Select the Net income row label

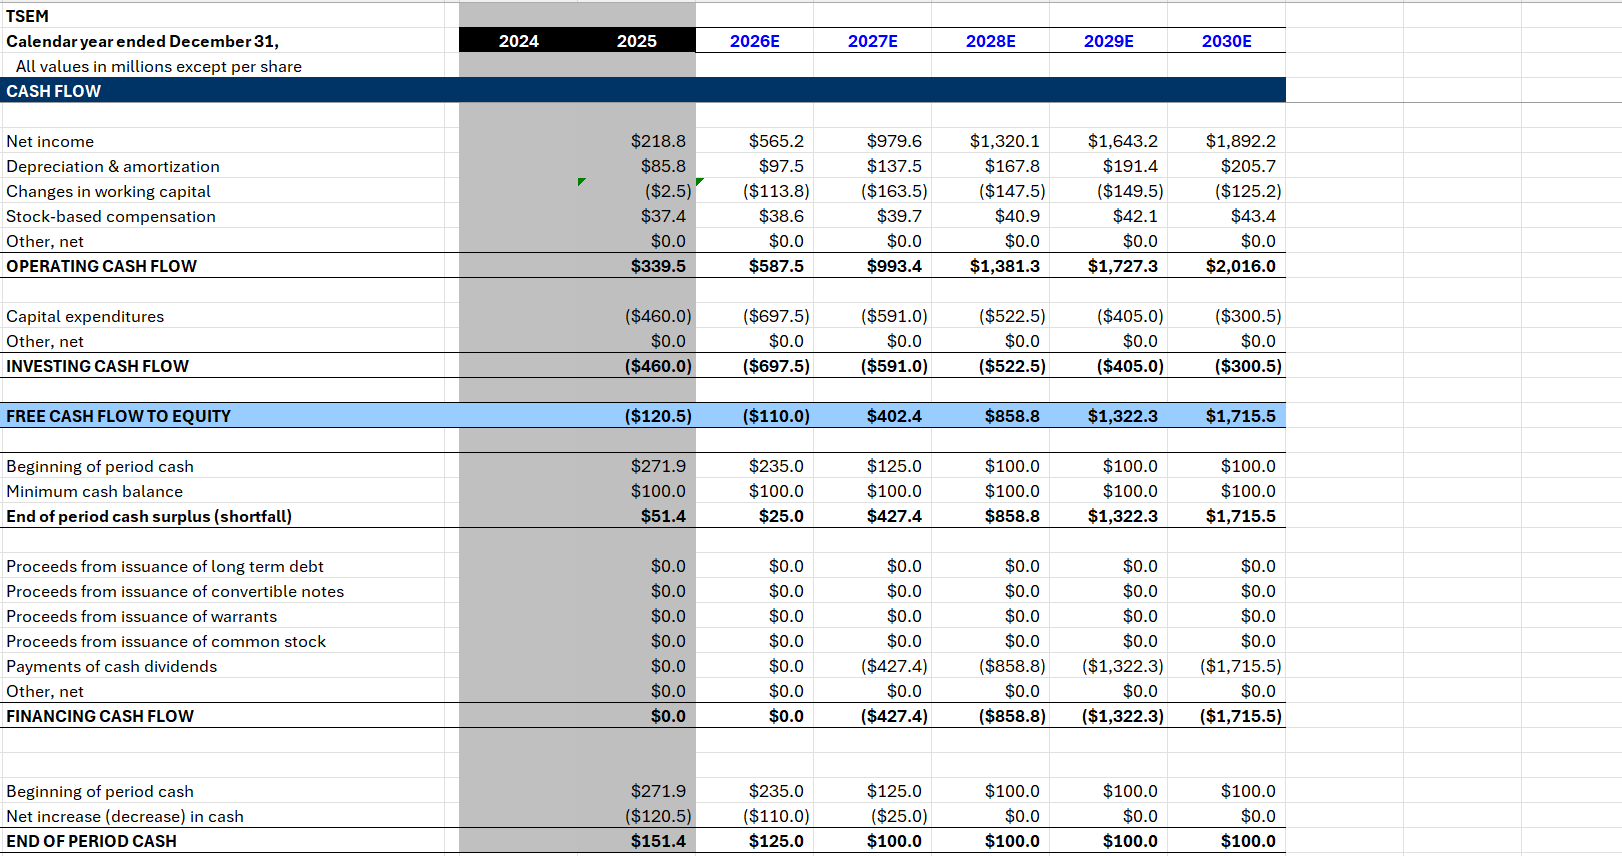pyautogui.click(x=50, y=141)
